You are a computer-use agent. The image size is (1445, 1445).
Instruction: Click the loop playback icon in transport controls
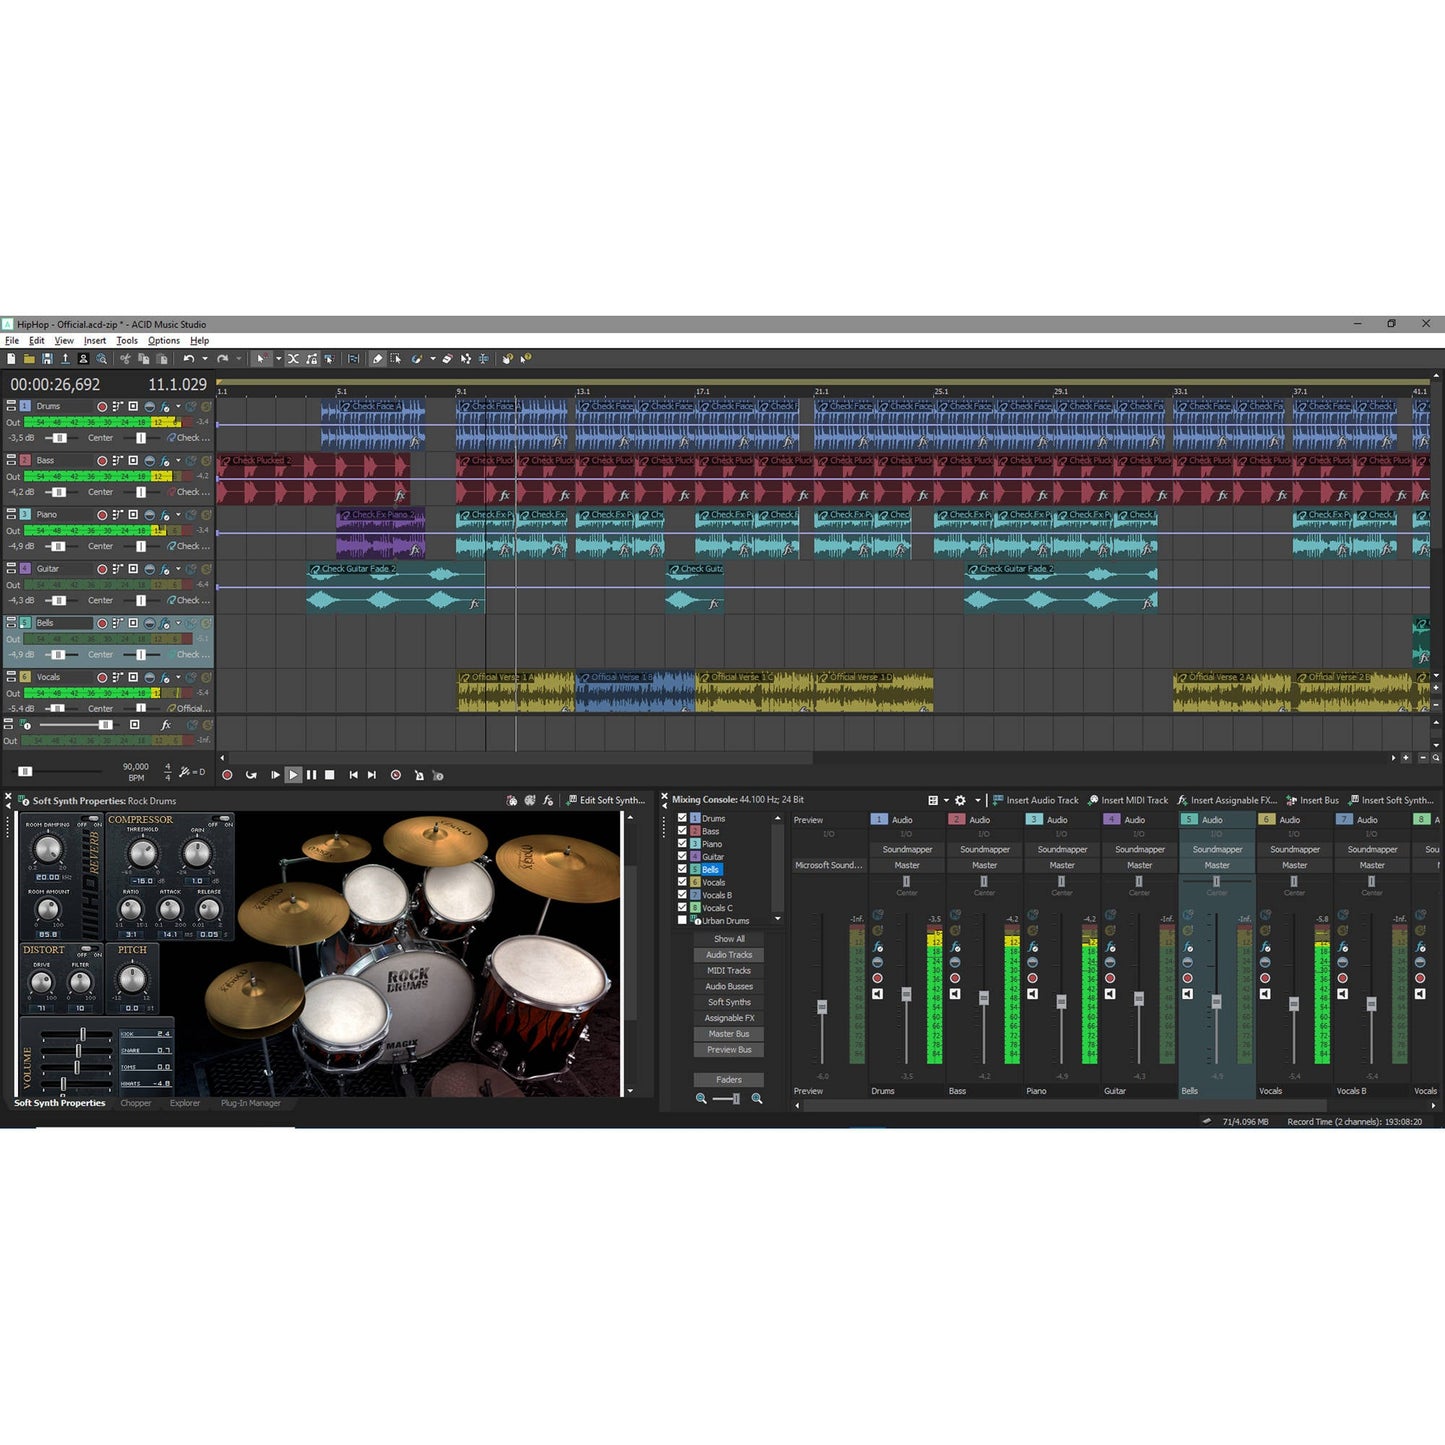pos(251,775)
